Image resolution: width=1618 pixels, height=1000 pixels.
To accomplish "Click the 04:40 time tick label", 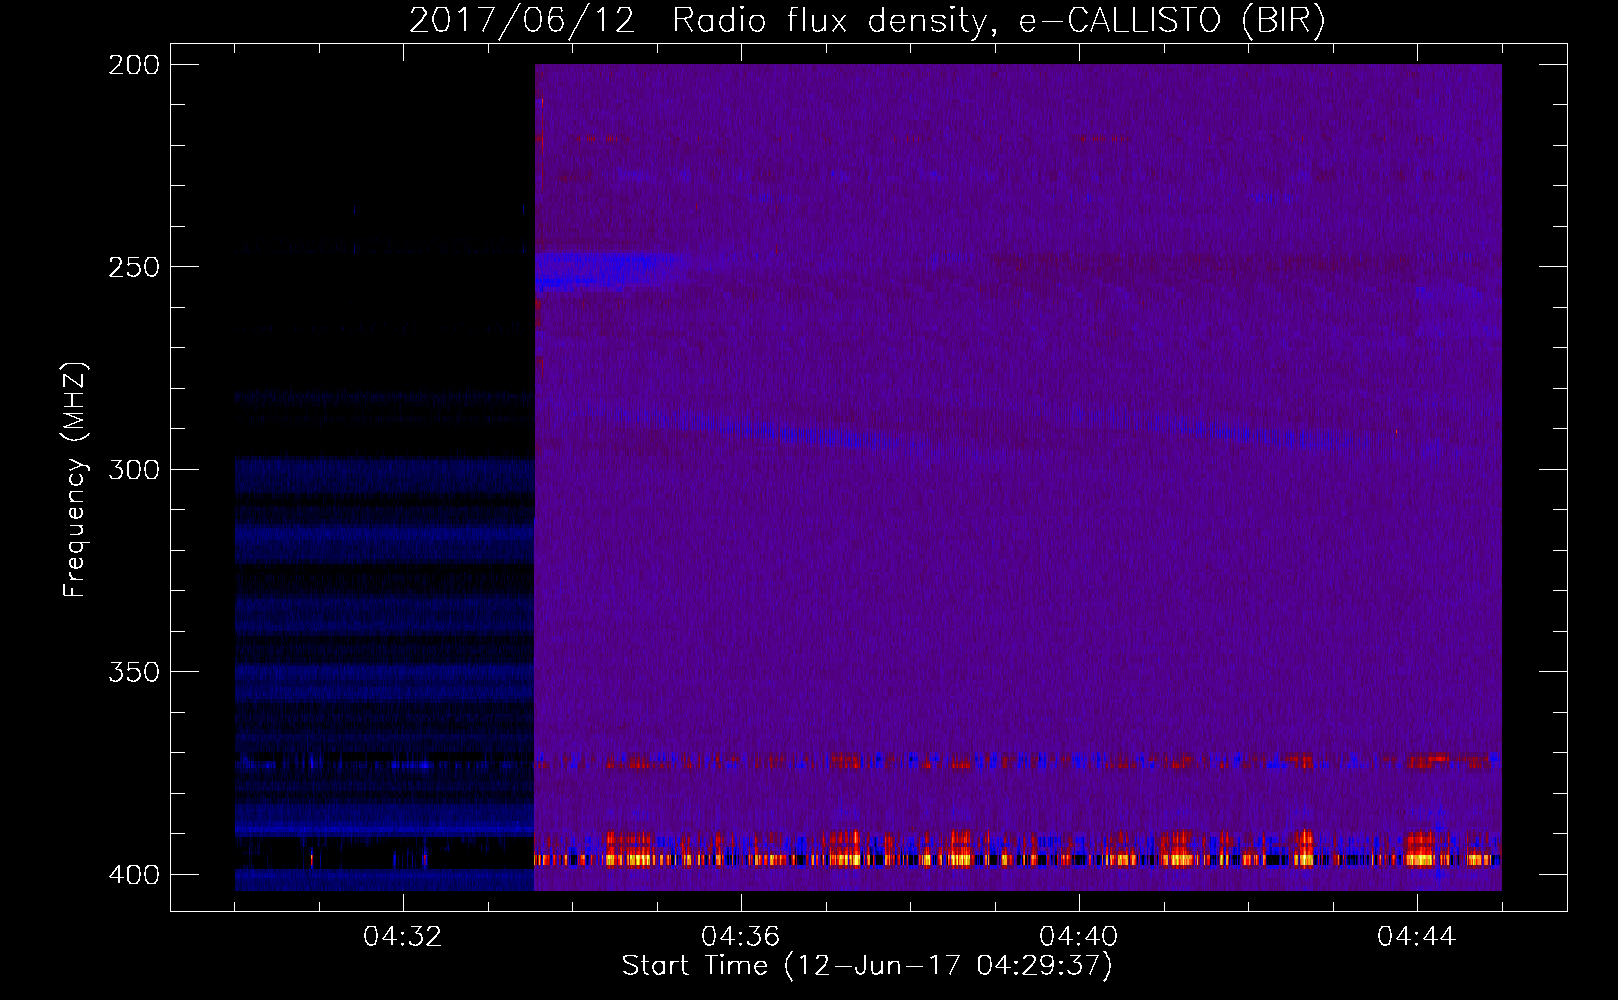I will [1079, 937].
